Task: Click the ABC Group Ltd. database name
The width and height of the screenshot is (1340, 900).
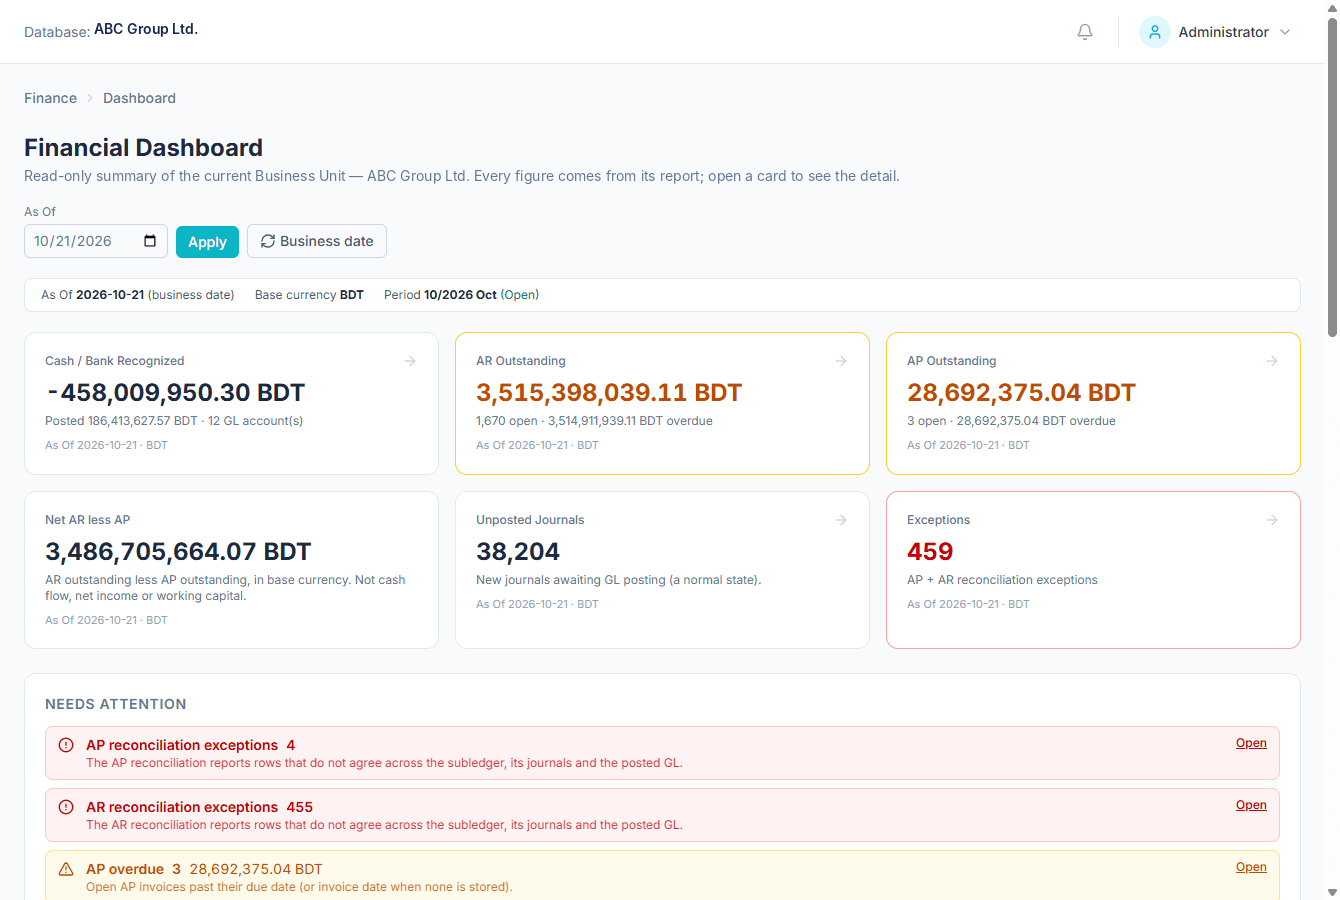Action: pos(146,29)
